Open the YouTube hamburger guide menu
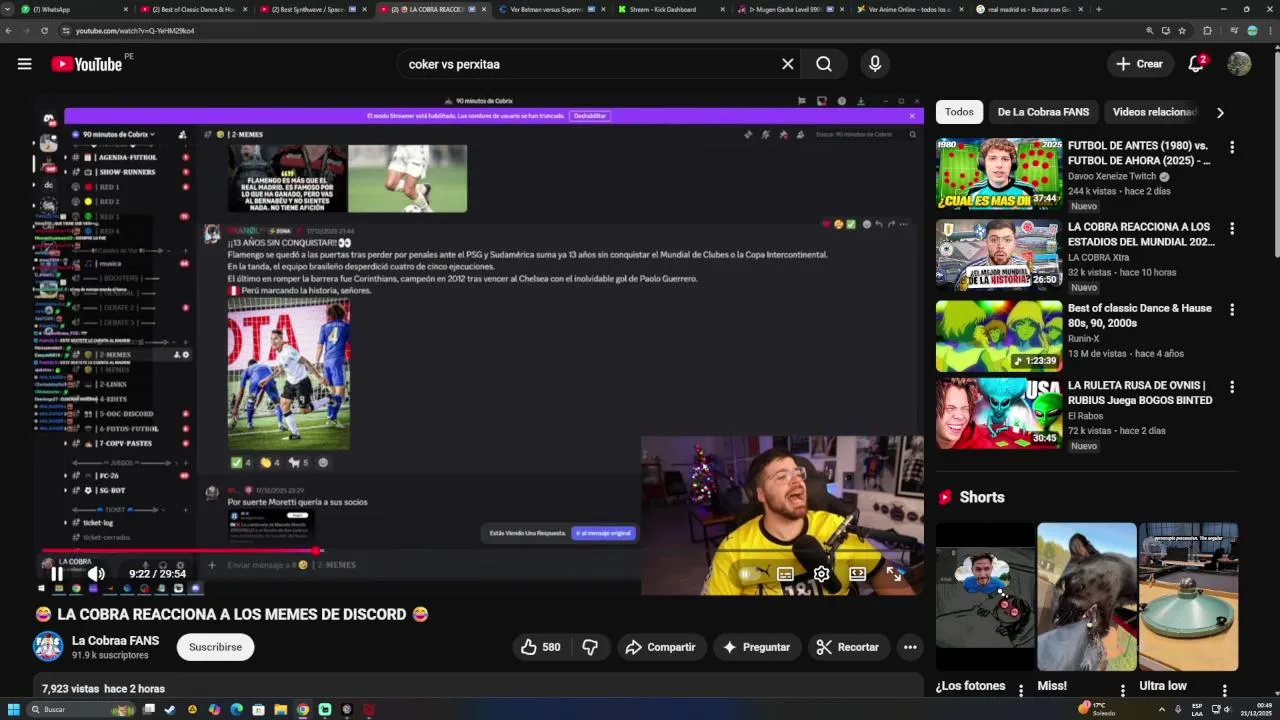 (x=24, y=64)
